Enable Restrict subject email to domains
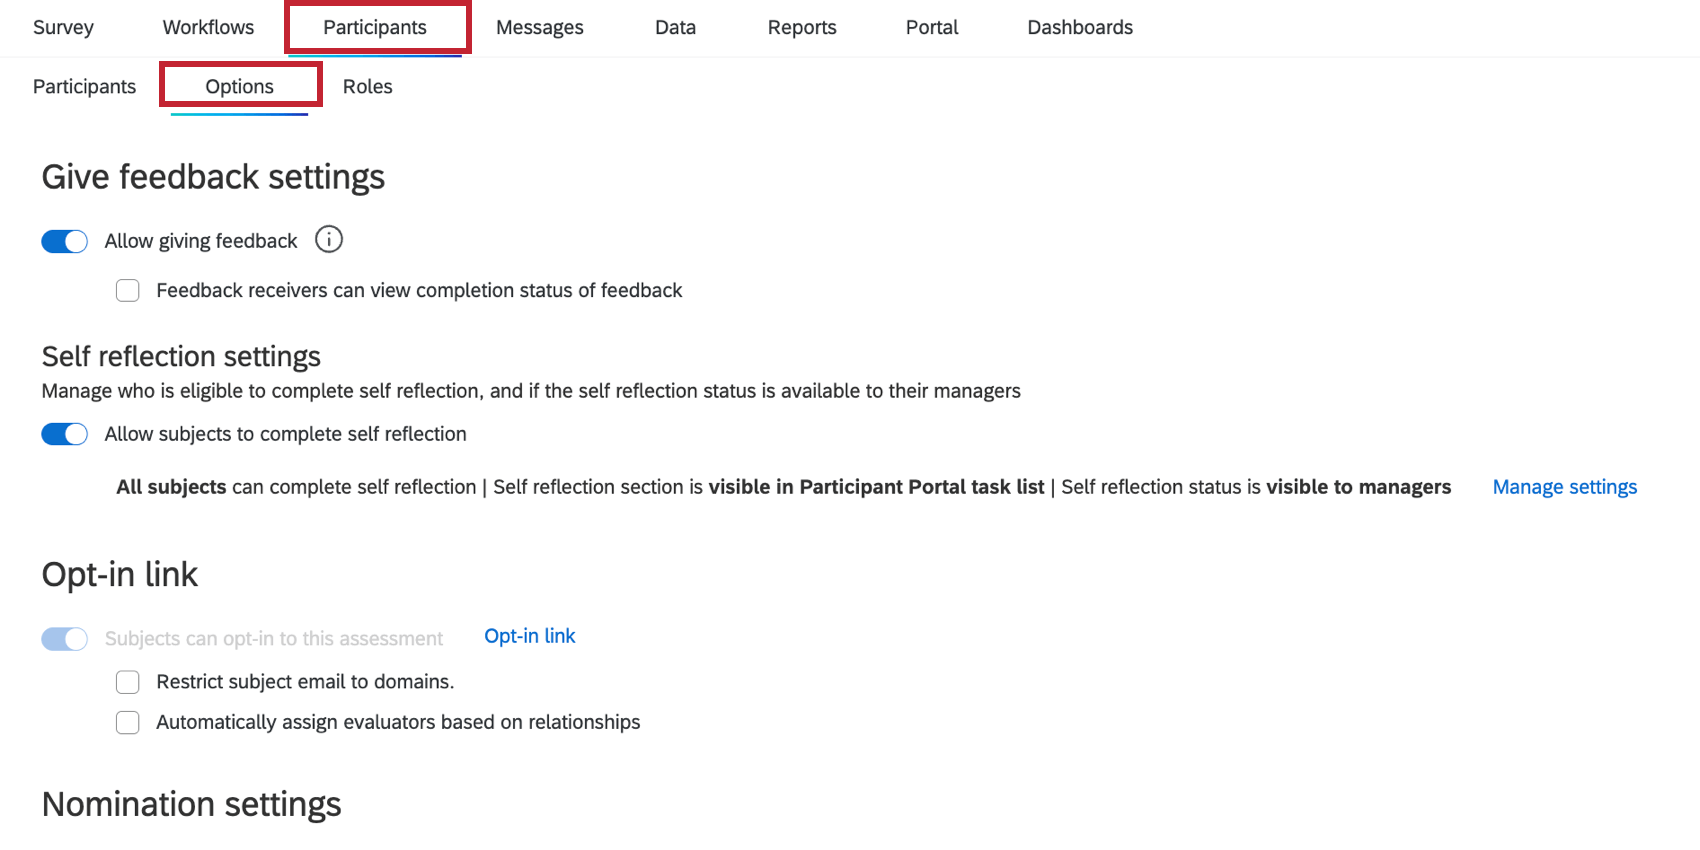Viewport: 1700px width, 850px height. pyautogui.click(x=128, y=682)
